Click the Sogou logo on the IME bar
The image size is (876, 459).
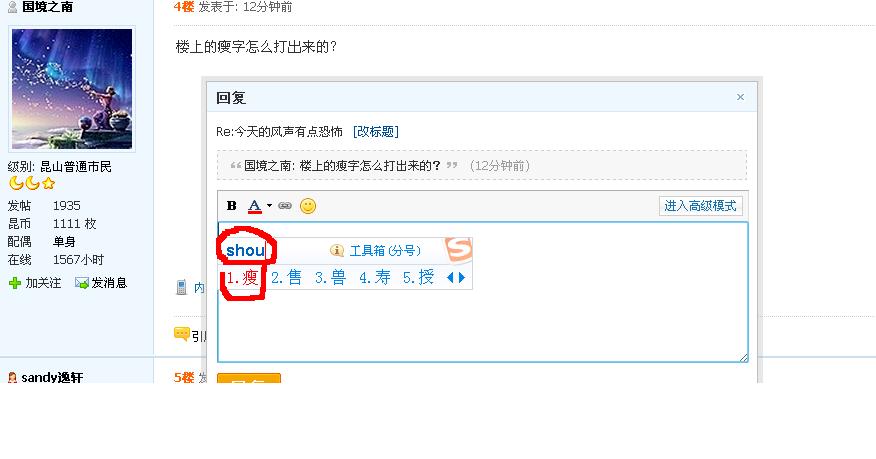click(x=459, y=250)
